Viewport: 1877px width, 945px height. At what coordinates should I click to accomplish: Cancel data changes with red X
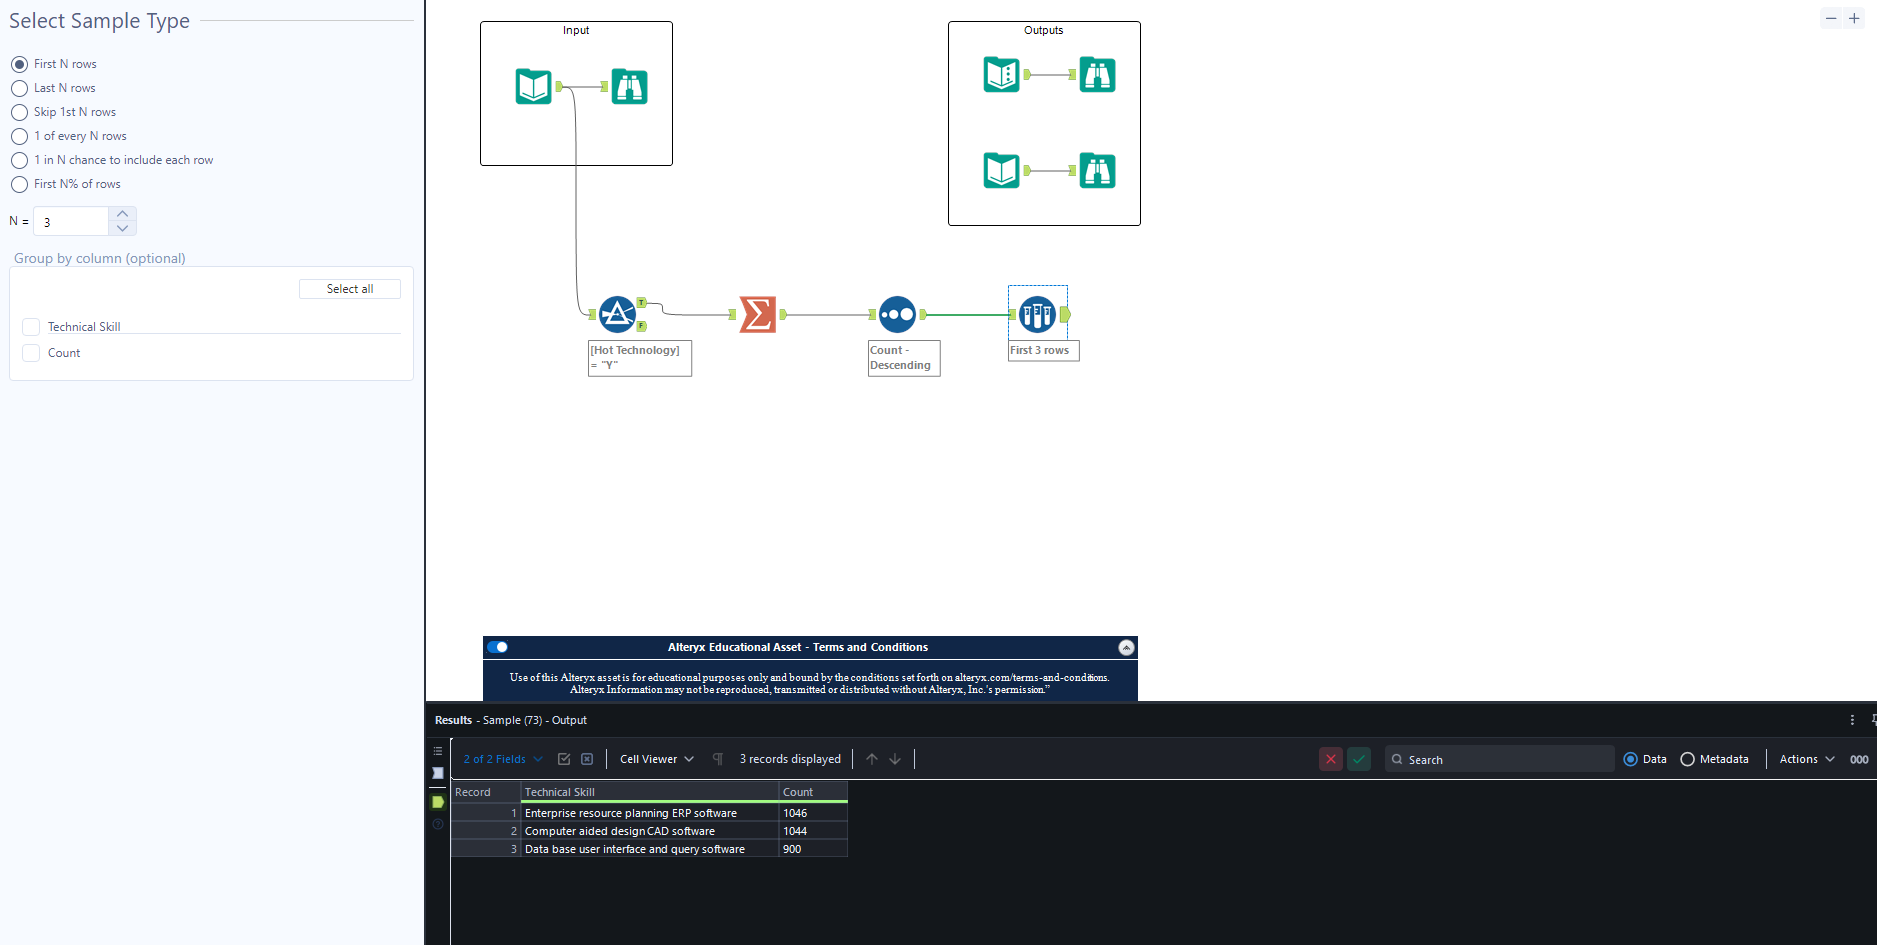point(1331,759)
